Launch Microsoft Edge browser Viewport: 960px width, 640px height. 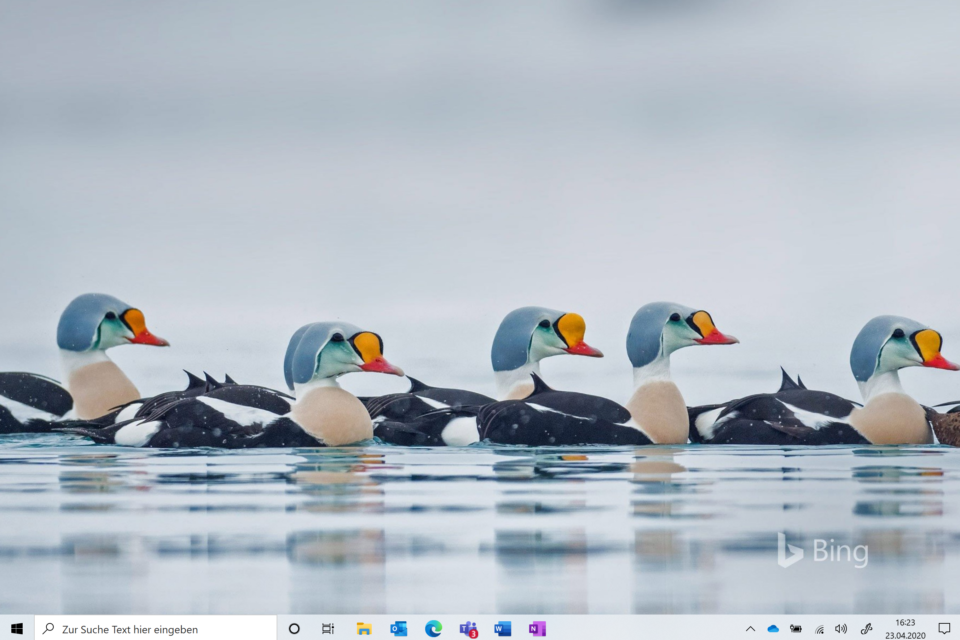(433, 628)
